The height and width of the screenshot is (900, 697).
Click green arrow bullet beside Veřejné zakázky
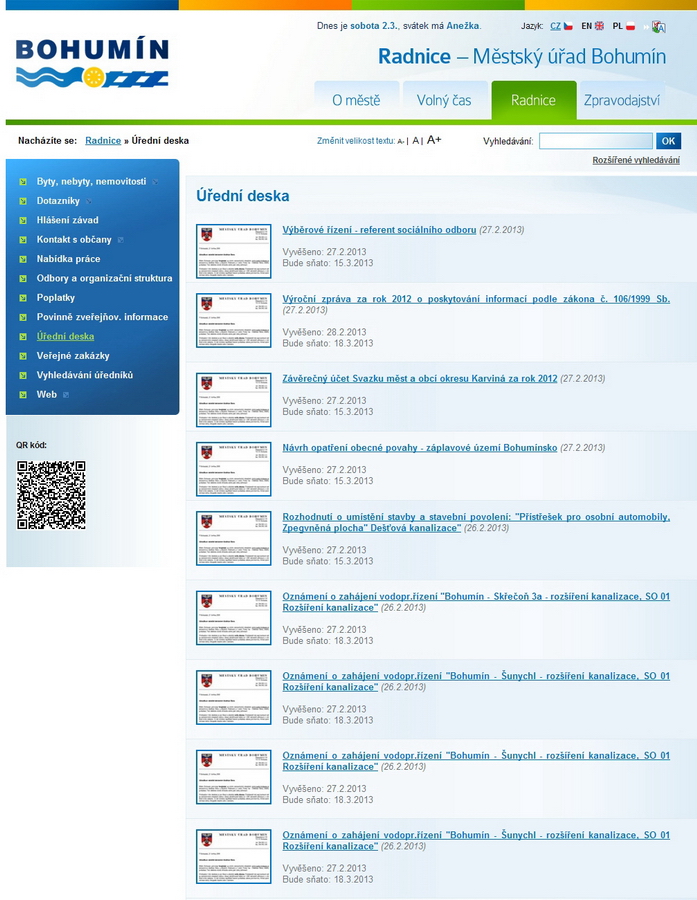(23, 356)
